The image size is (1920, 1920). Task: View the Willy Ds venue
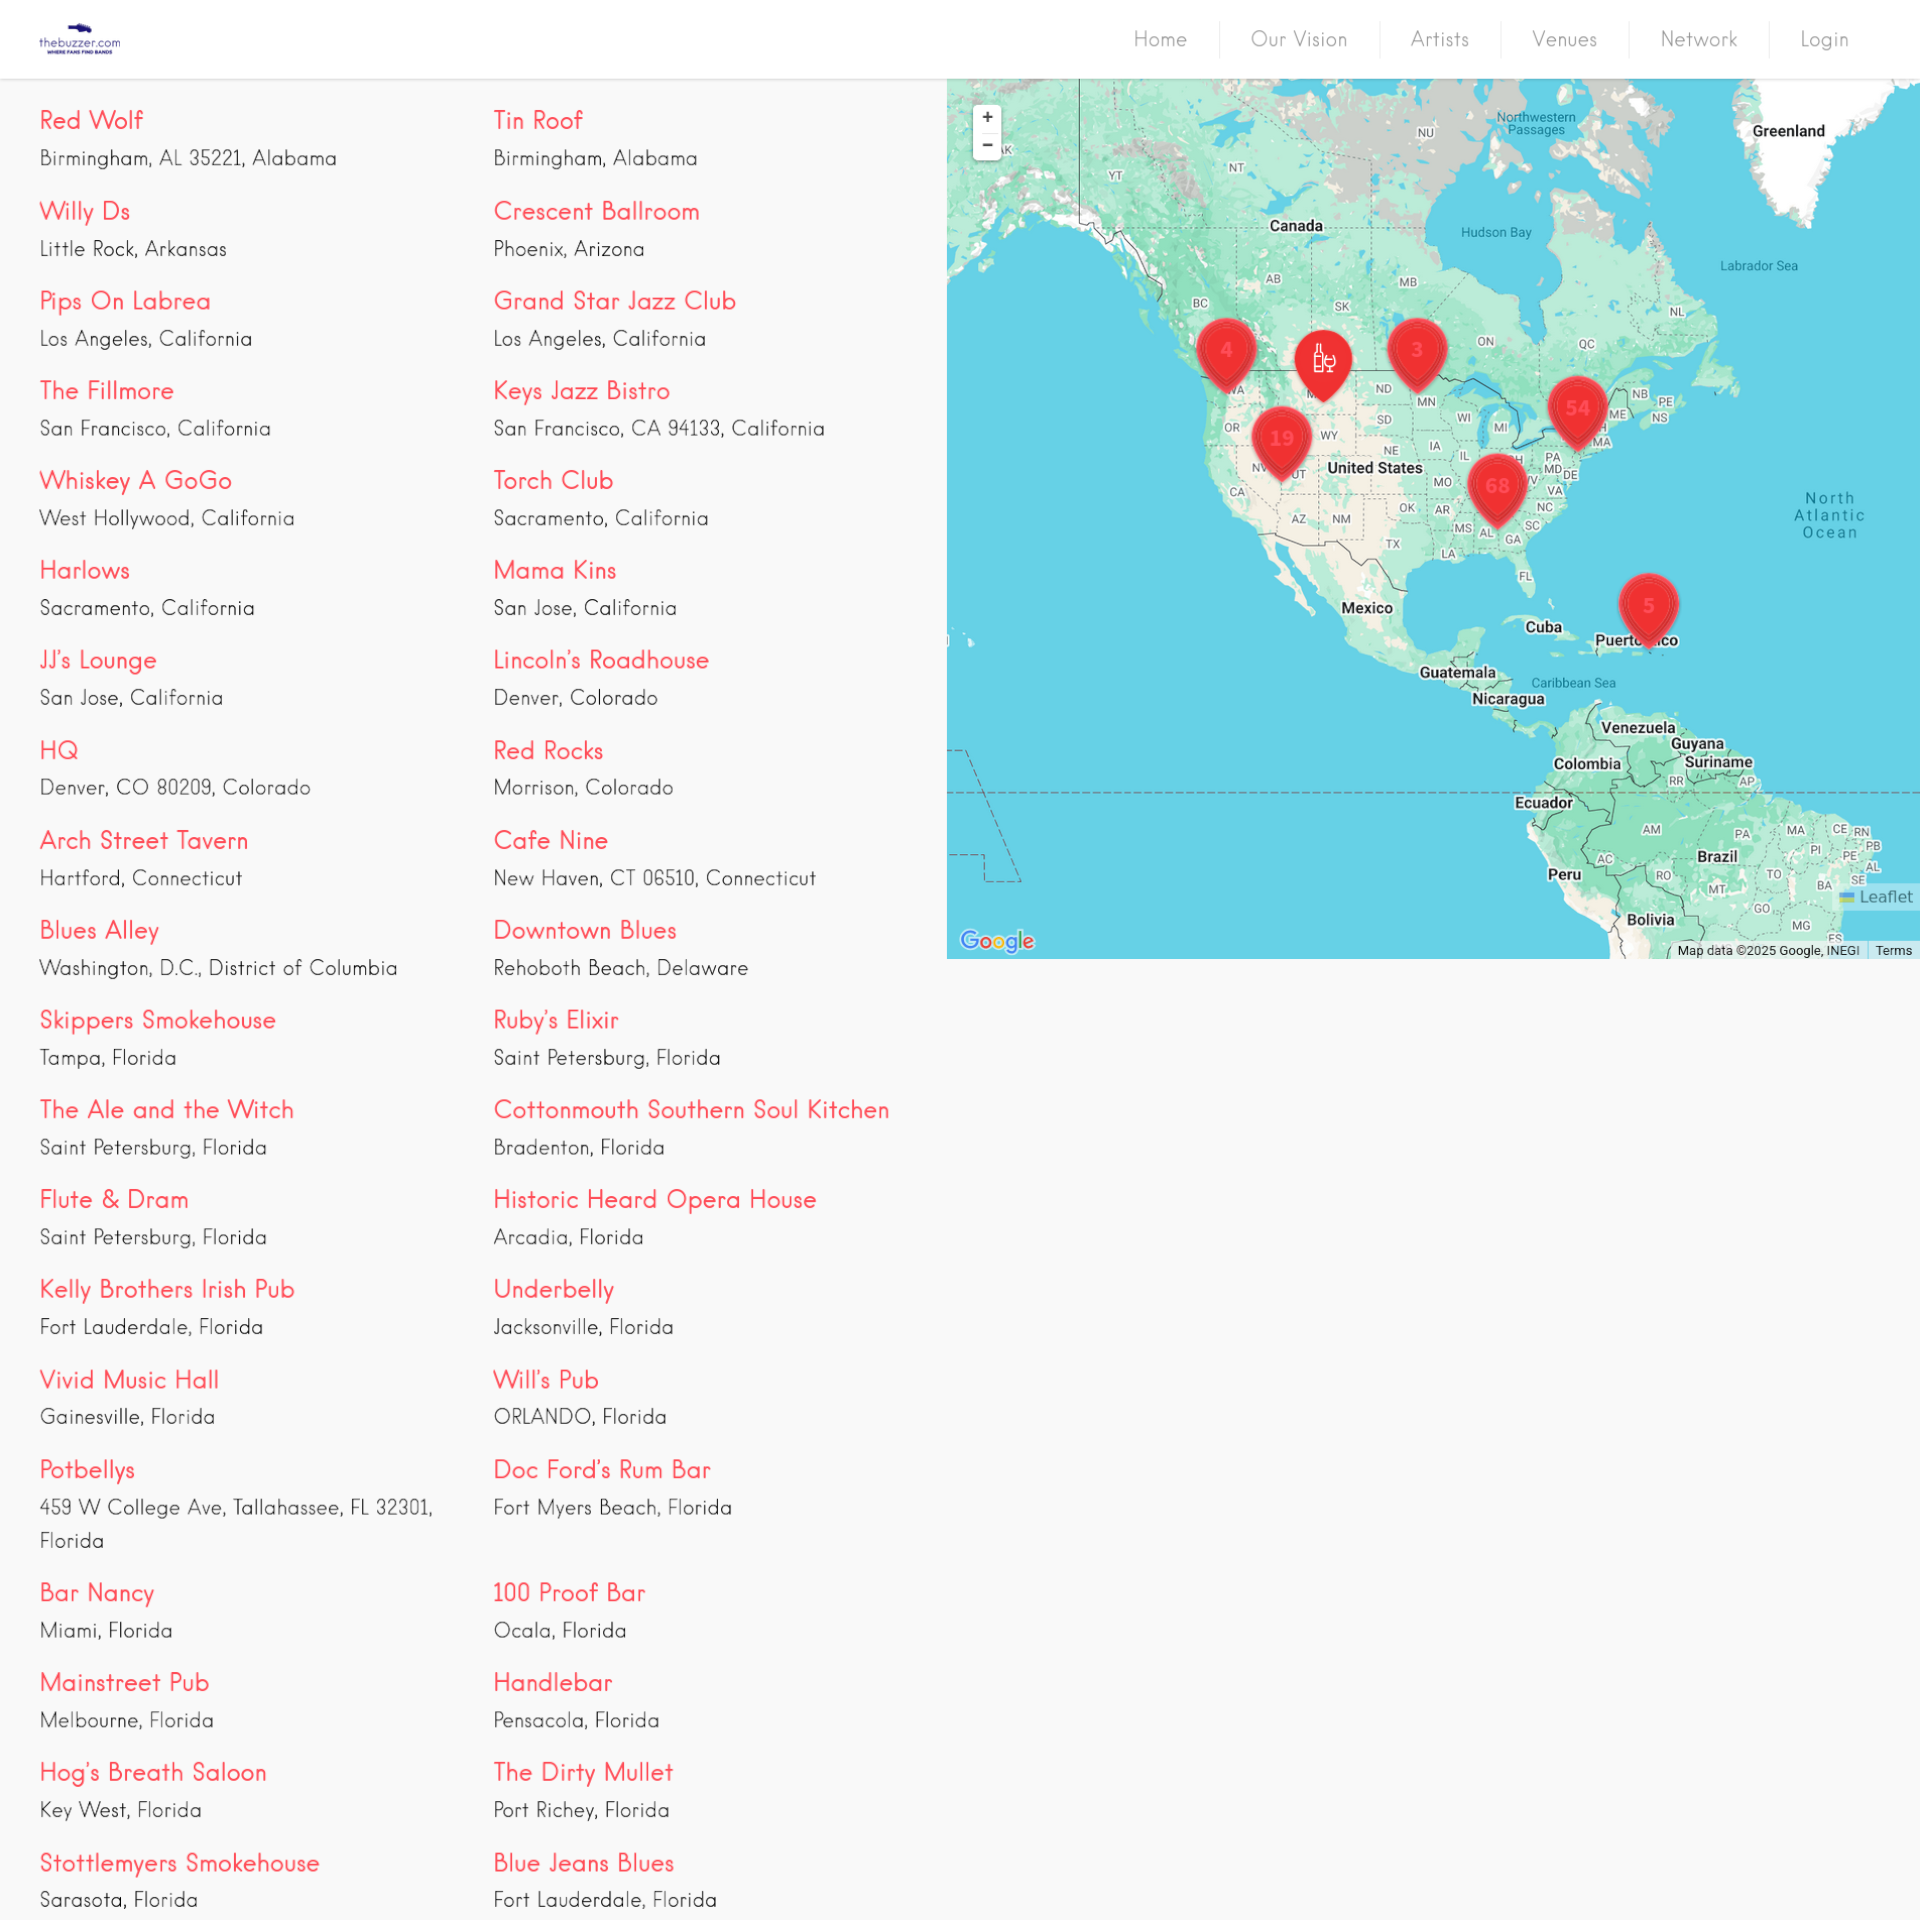(85, 212)
